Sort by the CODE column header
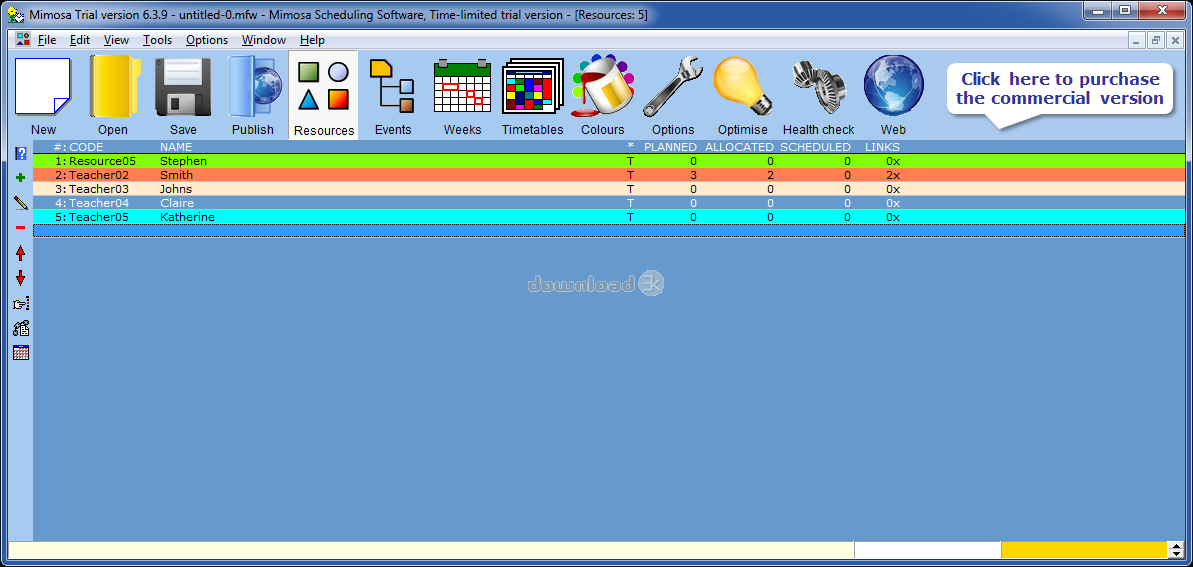The height and width of the screenshot is (567, 1193). (x=86, y=147)
